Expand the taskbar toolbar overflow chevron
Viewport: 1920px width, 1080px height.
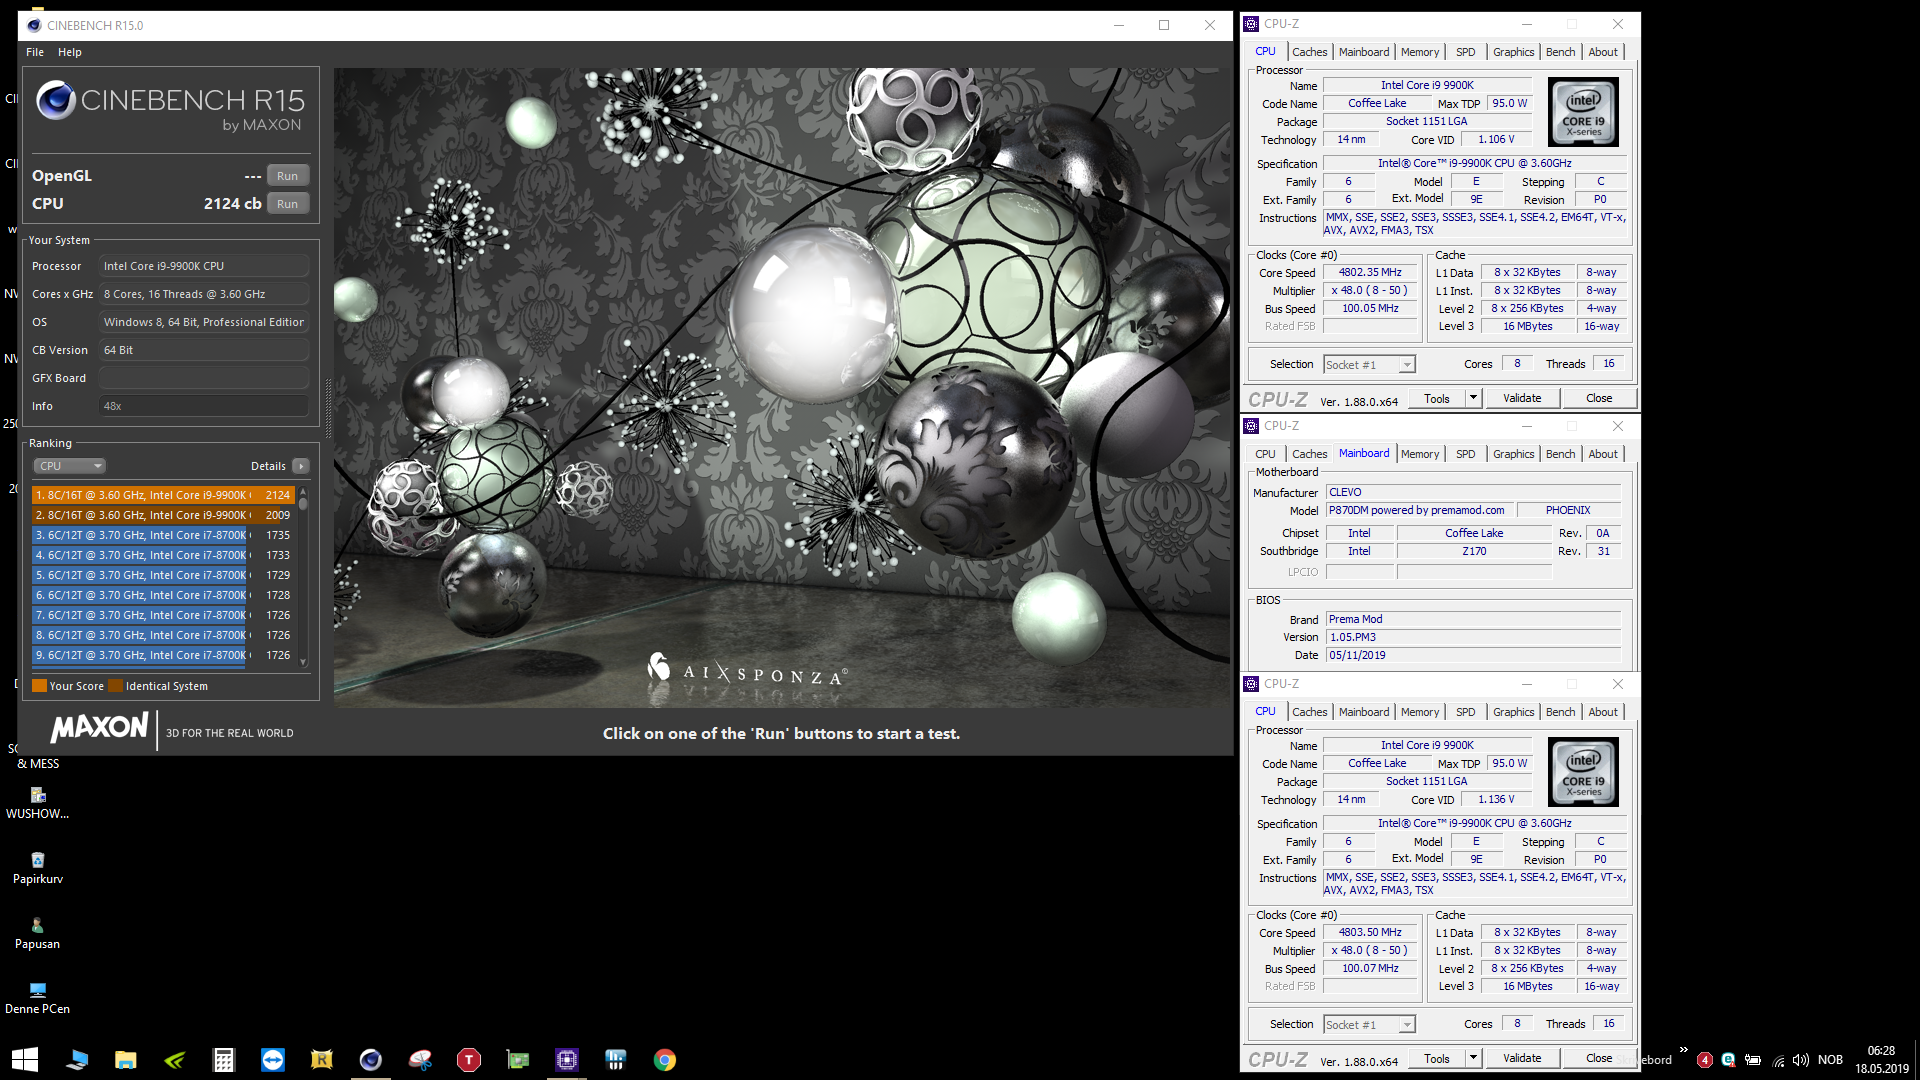(x=1684, y=1050)
